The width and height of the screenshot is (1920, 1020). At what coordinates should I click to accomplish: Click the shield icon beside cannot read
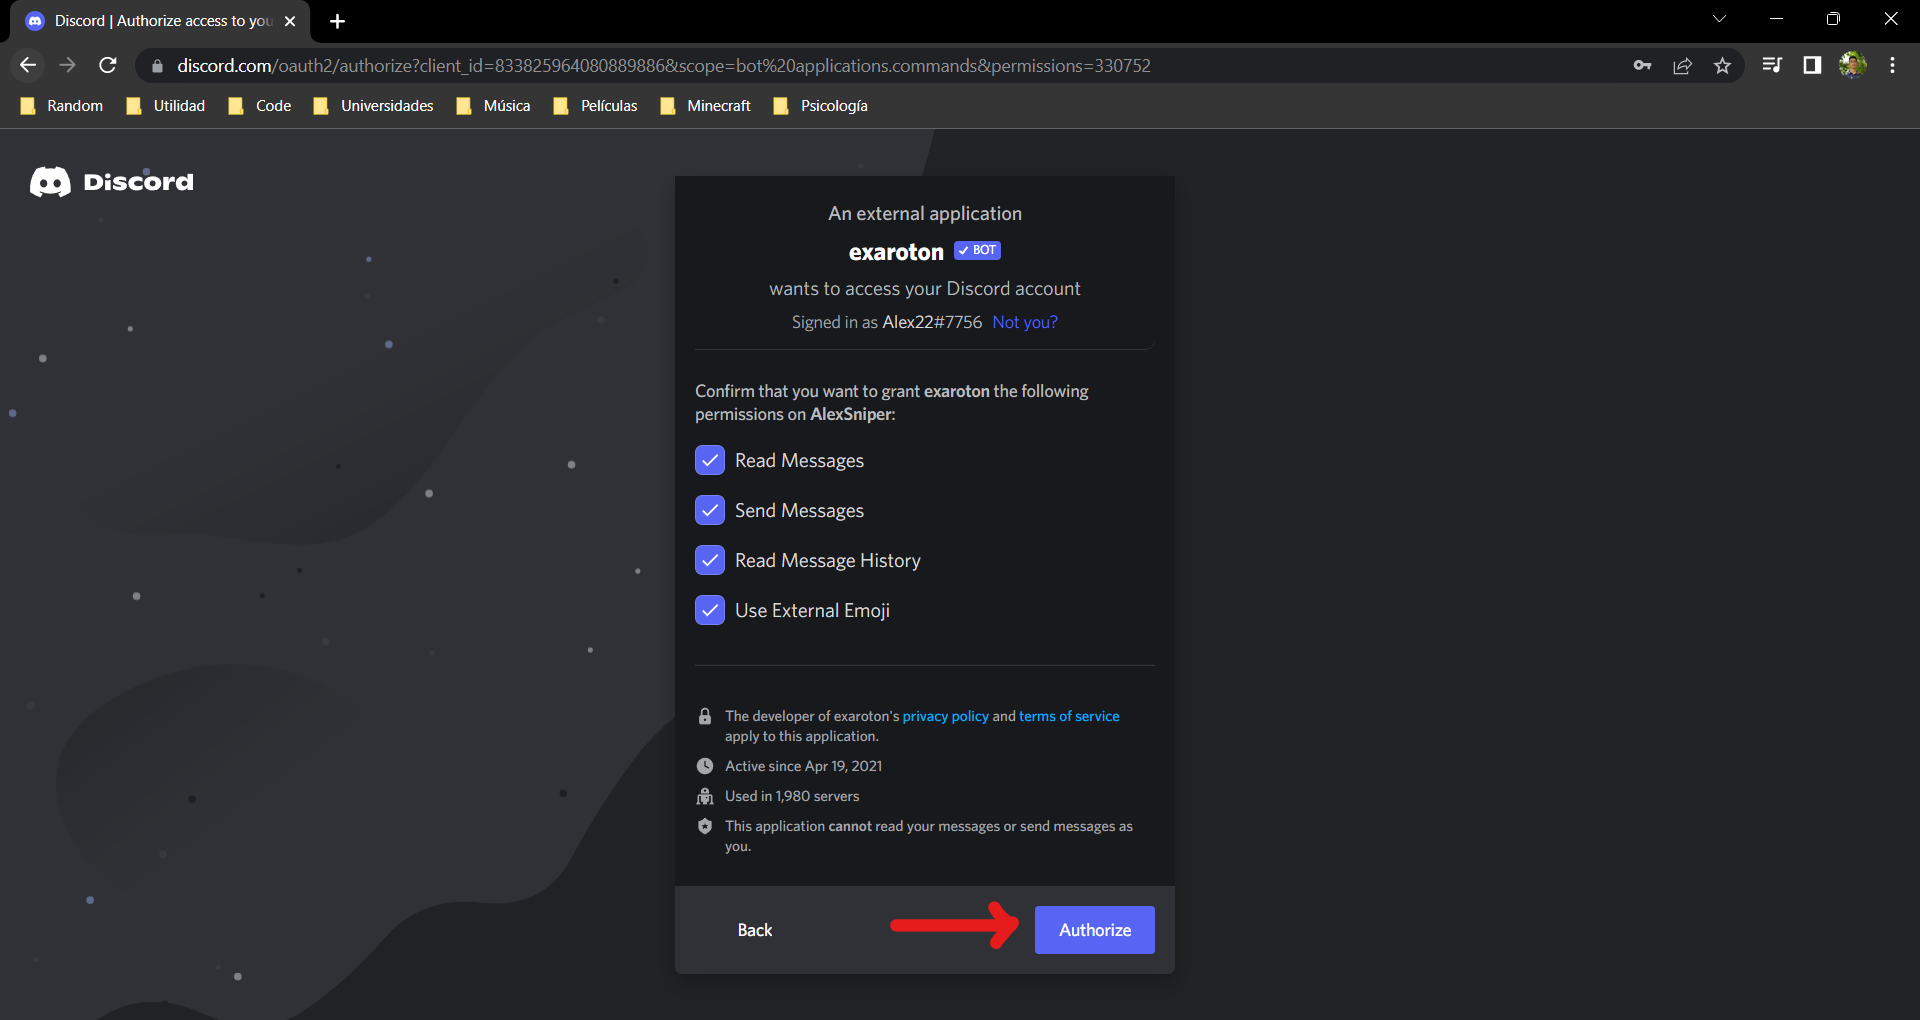pos(705,826)
